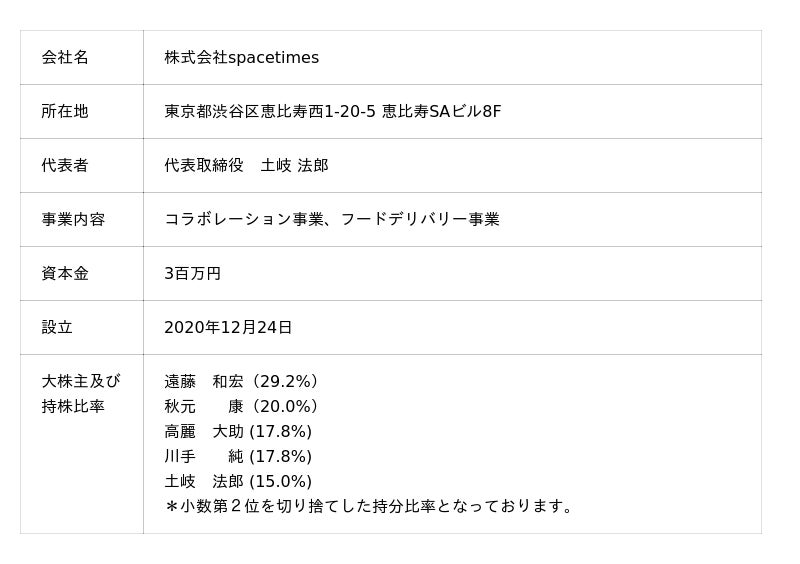The image size is (800, 564).
Task: Click shareholder 遠藤 和宏 (29.2%) line
Action: (x=241, y=382)
